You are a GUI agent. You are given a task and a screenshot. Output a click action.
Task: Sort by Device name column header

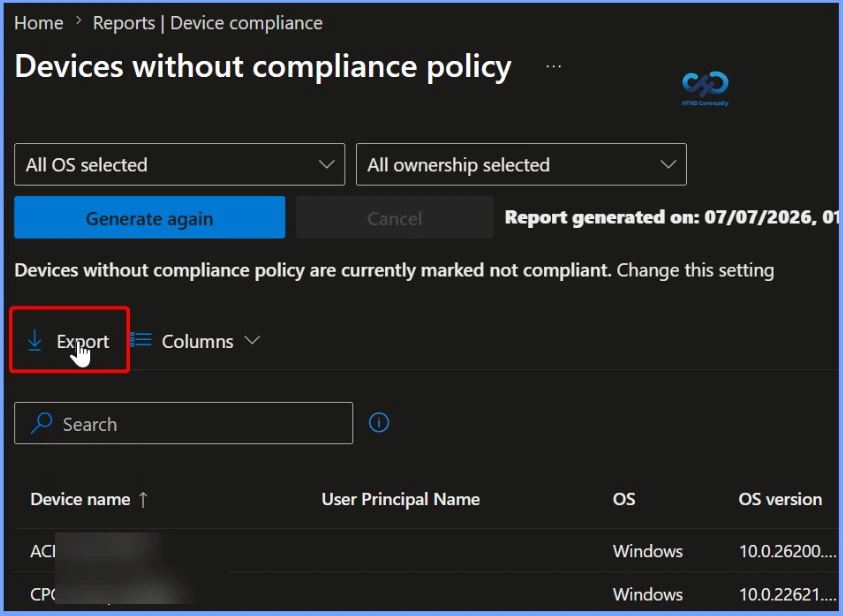point(80,499)
